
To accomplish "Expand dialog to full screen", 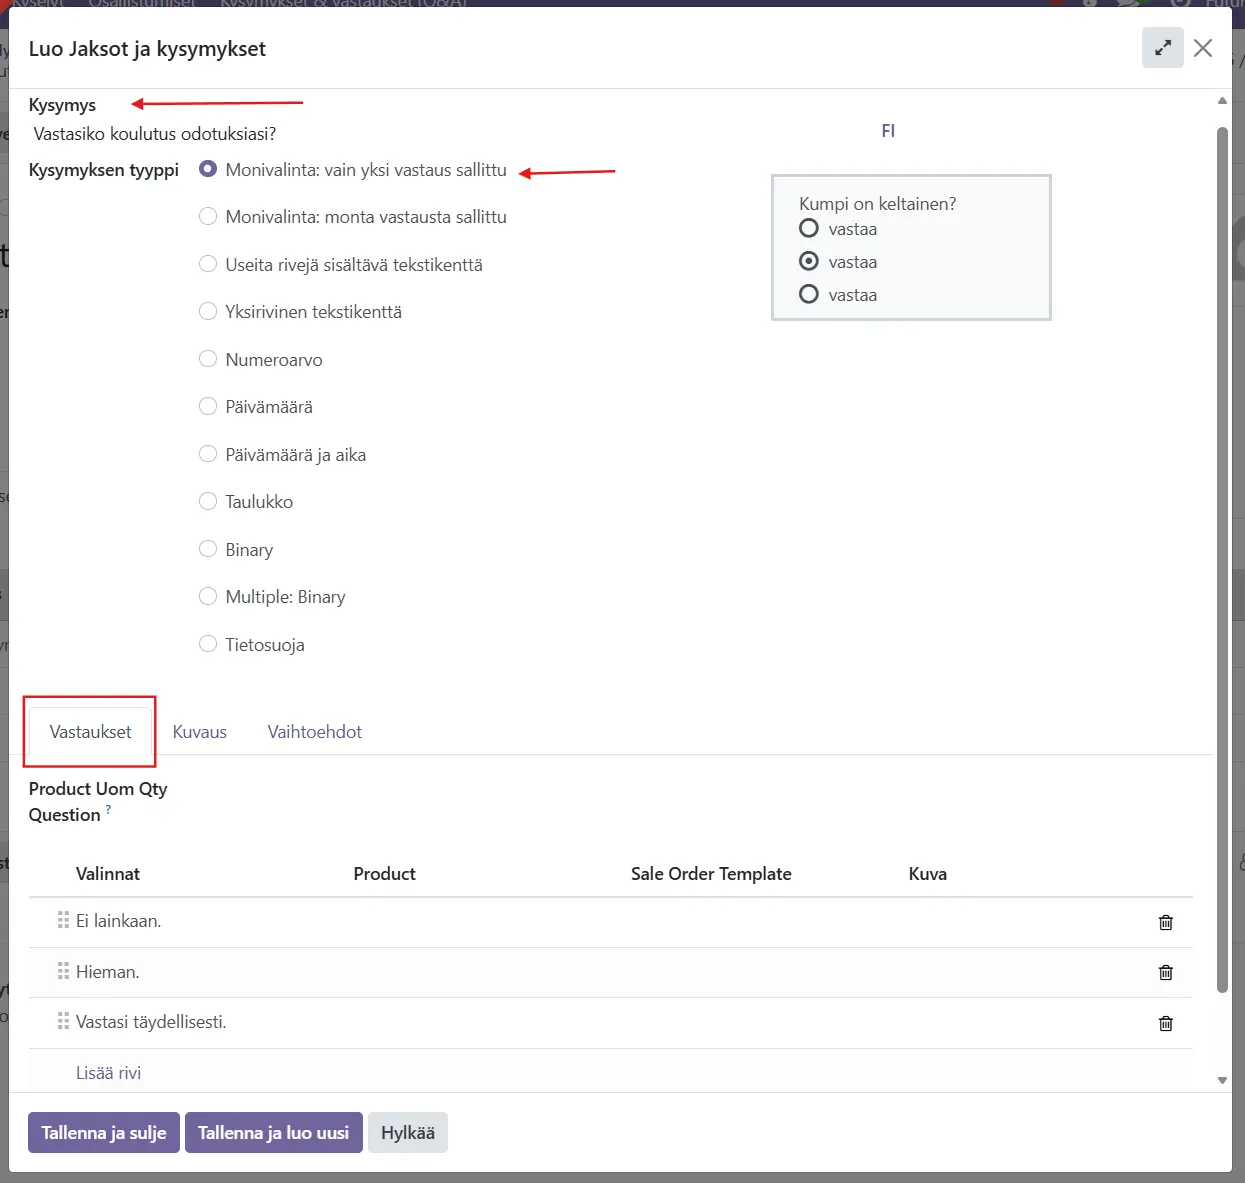I will click(x=1162, y=48).
